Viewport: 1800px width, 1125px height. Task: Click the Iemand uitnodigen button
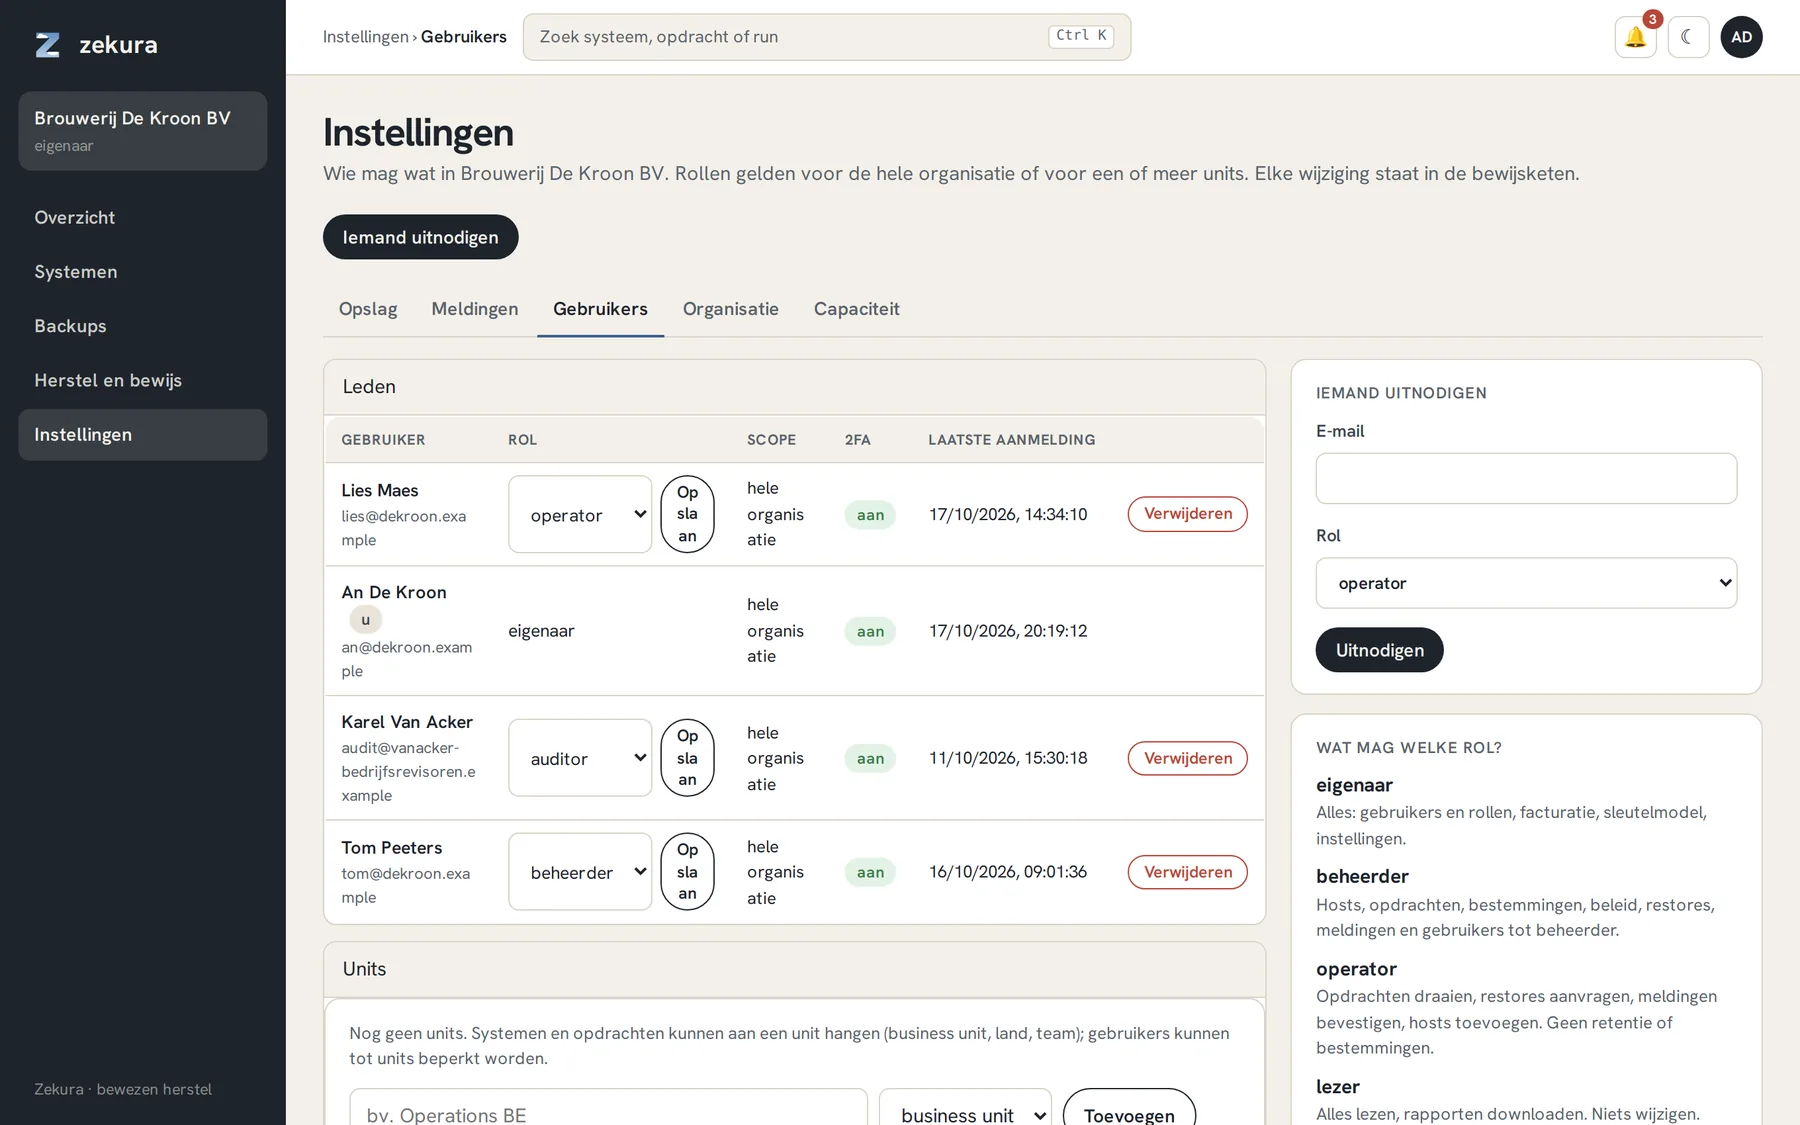420,237
